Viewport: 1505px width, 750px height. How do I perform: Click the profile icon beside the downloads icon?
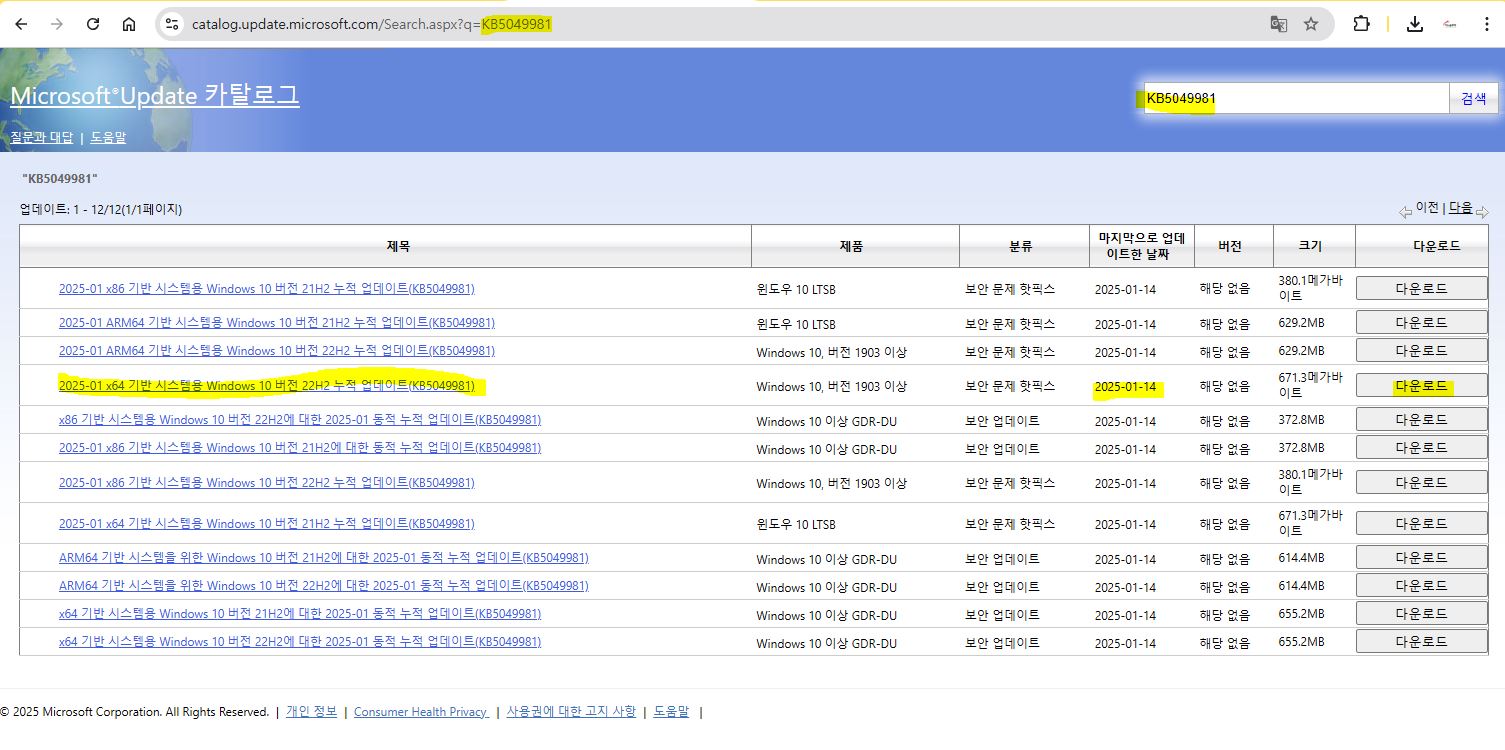point(1449,24)
